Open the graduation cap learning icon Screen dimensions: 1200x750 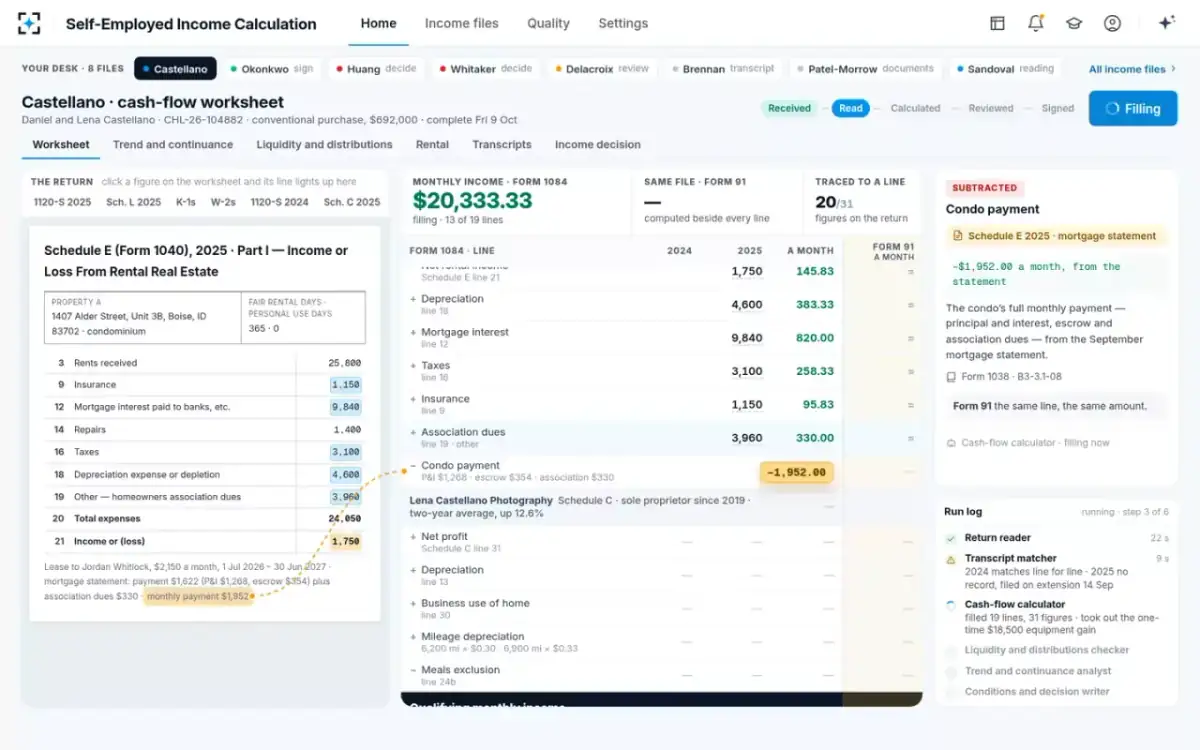point(1074,23)
